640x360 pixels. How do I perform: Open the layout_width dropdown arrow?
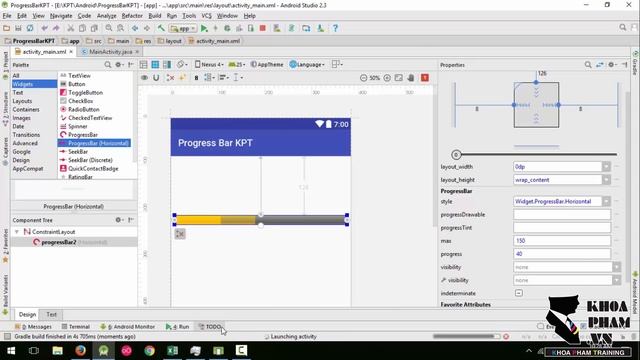tap(606, 167)
